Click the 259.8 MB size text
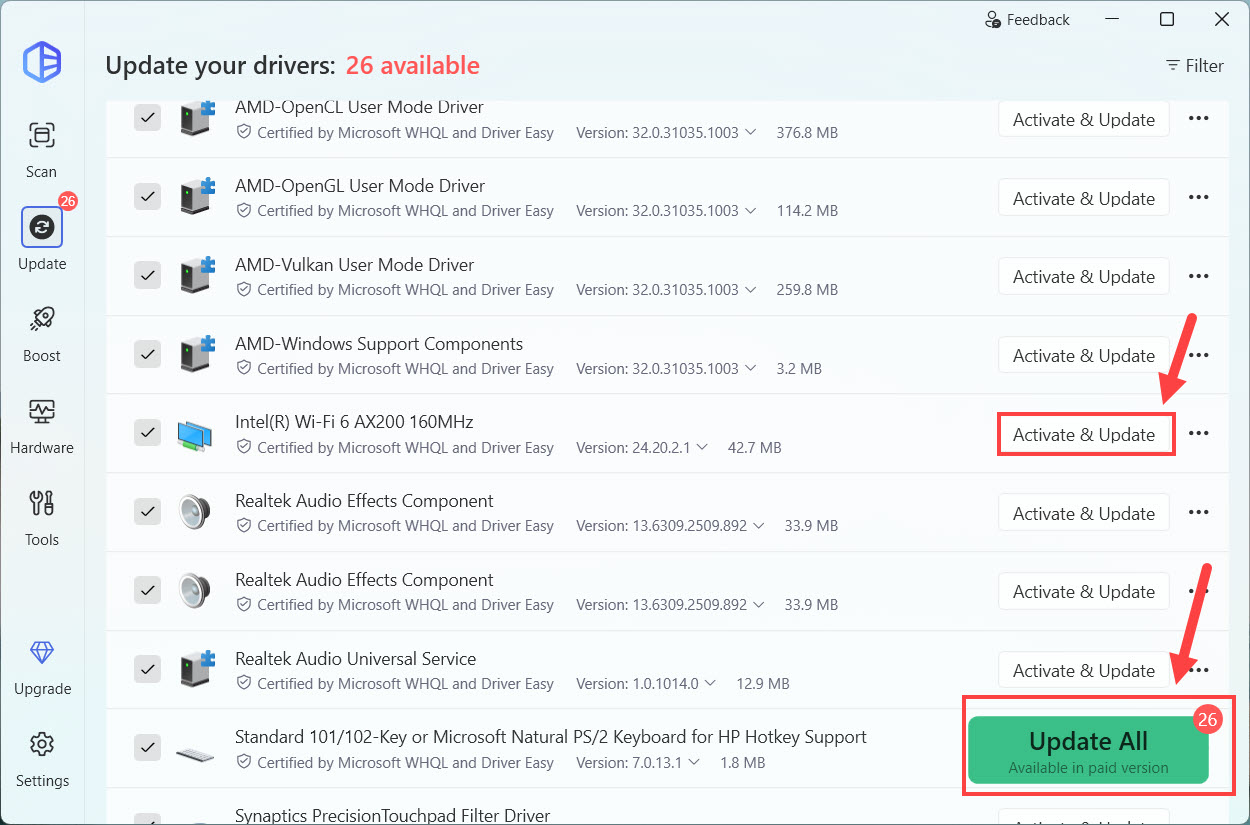 pos(807,290)
